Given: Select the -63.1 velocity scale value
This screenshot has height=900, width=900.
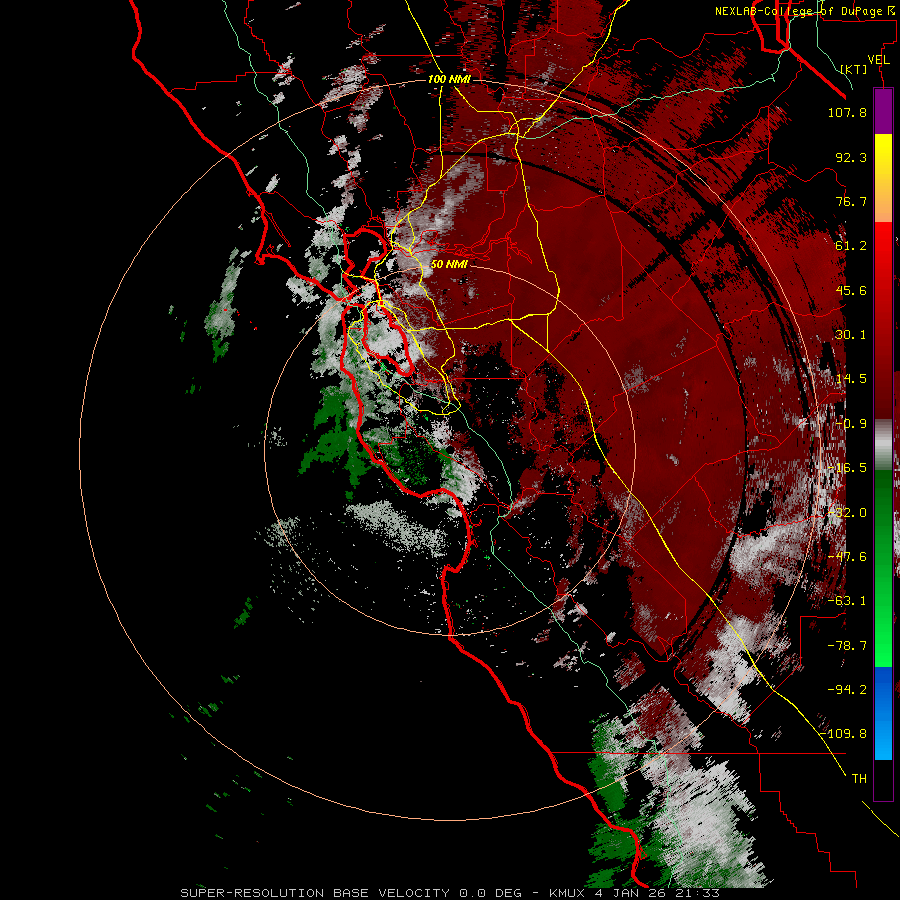Looking at the screenshot, I should click(847, 601).
